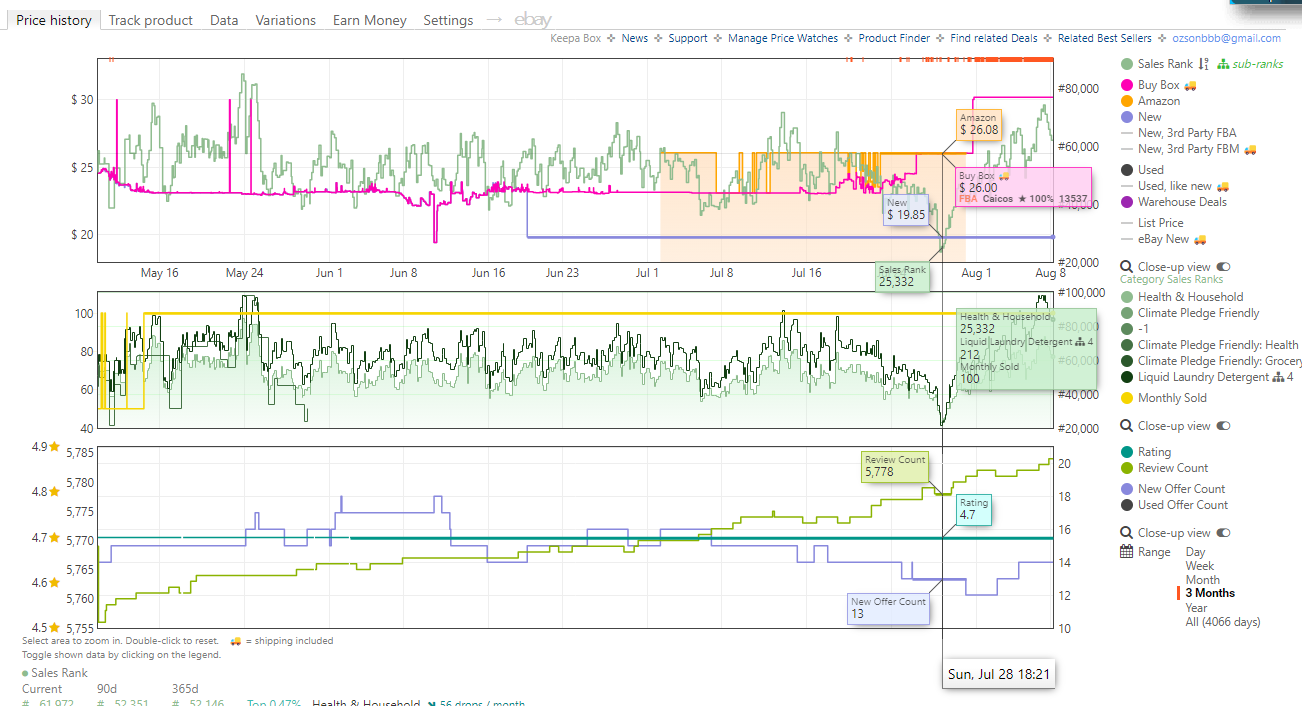Image resolution: width=1302 pixels, height=706 pixels.
Task: Click the Range calendar icon
Action: pyautogui.click(x=1127, y=552)
